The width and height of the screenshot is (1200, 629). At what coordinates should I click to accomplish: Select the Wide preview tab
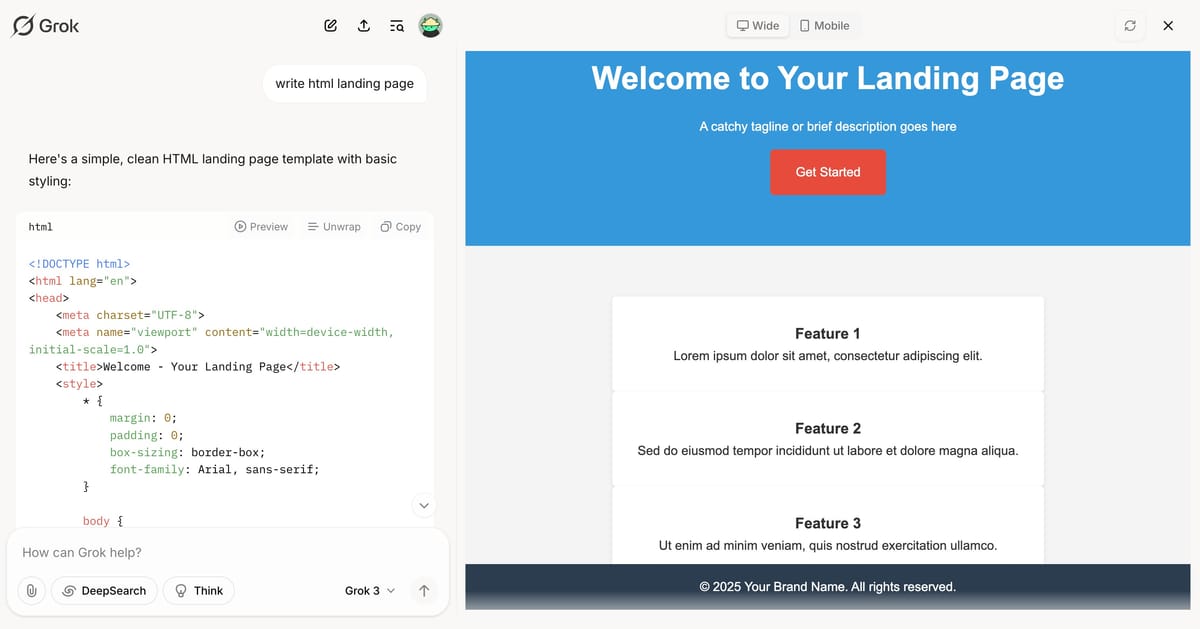click(x=757, y=25)
